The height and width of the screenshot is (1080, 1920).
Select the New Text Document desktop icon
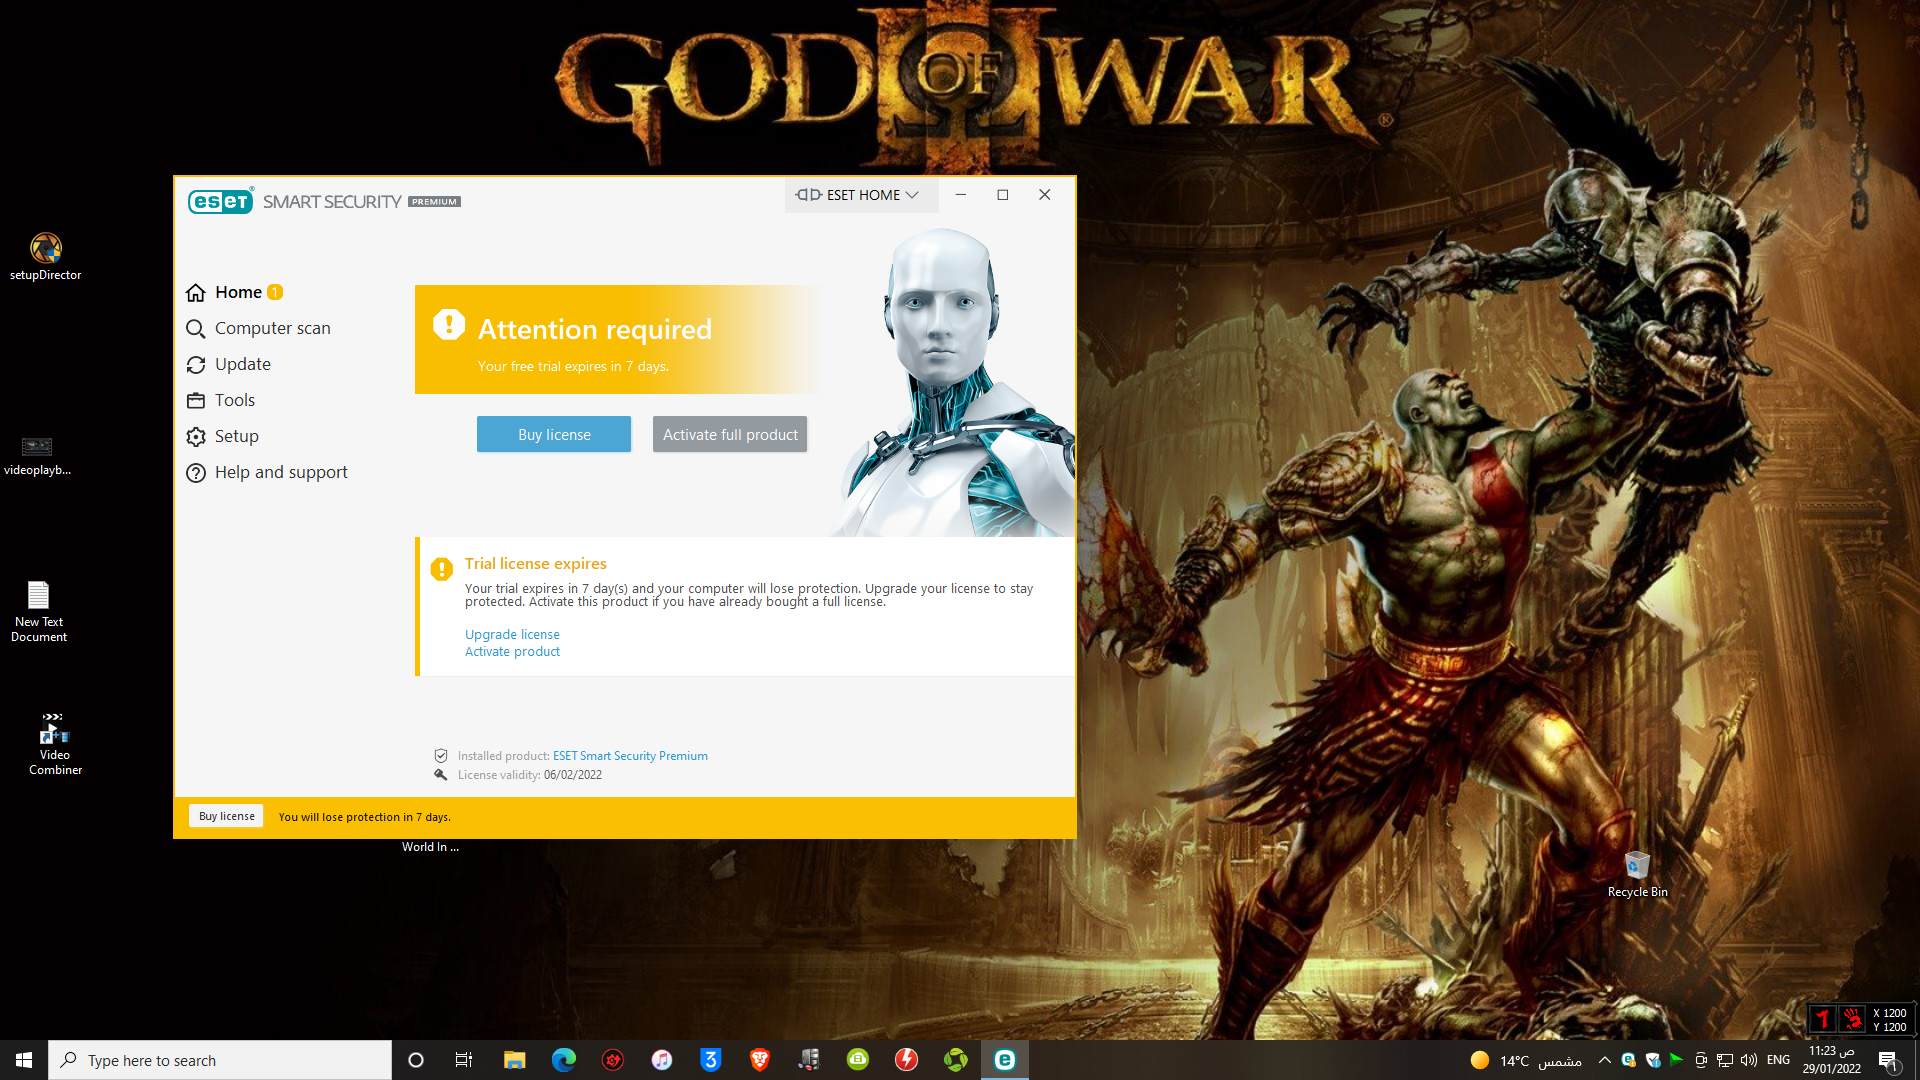click(39, 611)
